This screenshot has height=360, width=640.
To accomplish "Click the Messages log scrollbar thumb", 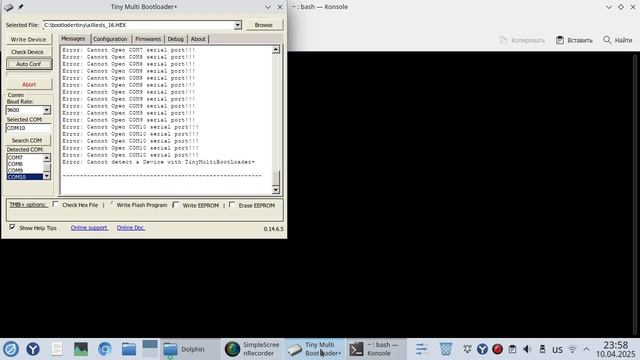I will point(276,178).
